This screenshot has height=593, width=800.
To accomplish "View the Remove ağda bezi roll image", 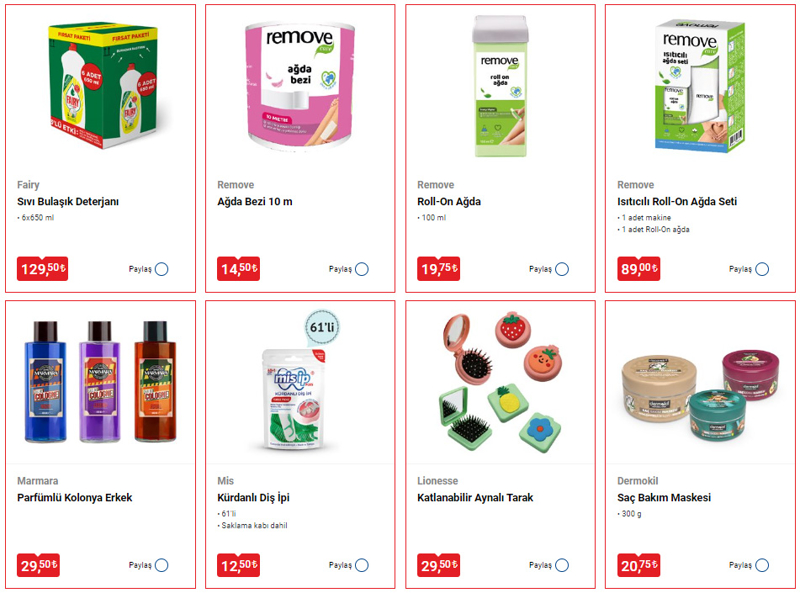I will pos(300,84).
